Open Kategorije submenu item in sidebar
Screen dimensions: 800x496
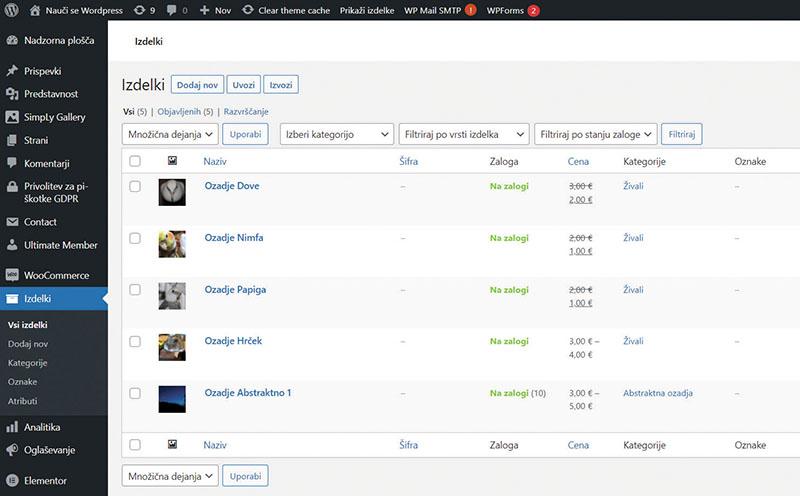click(x=27, y=362)
